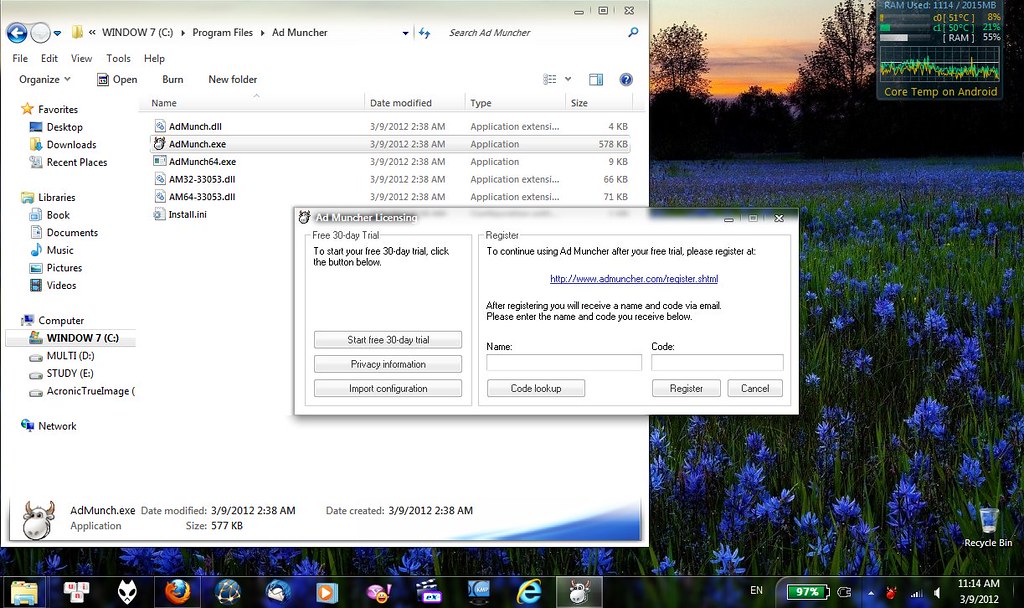1024x608 pixels.
Task: Select the AM32-33053.dll file icon
Action: (x=160, y=179)
